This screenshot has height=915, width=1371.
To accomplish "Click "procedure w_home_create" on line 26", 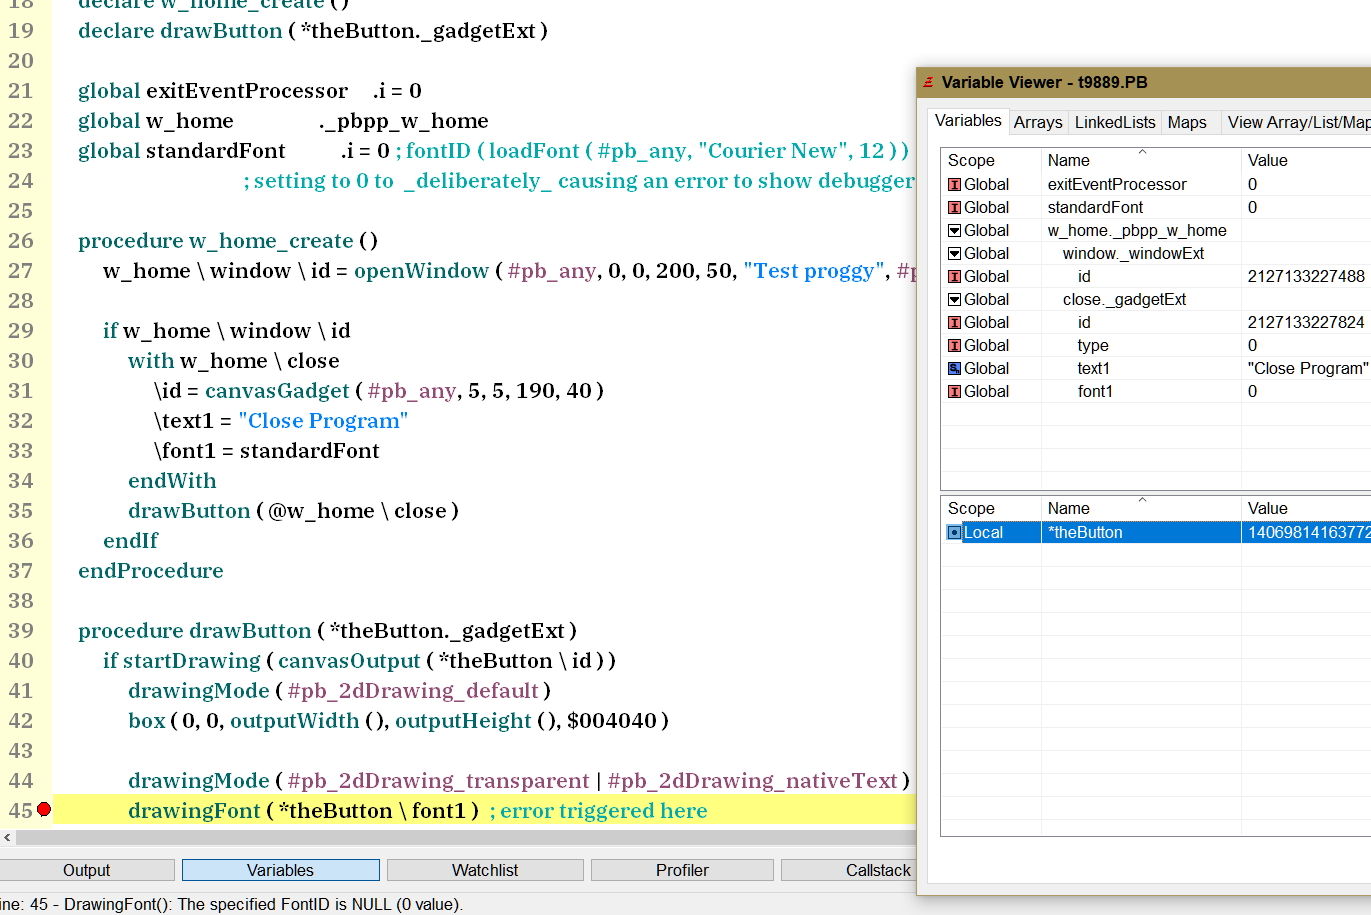I will coord(216,240).
